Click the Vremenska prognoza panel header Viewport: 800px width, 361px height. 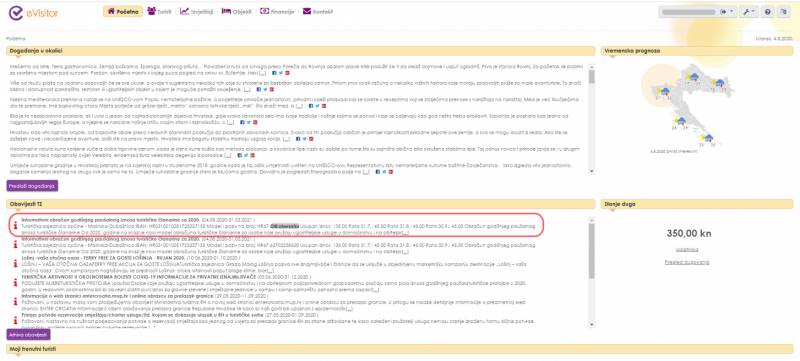click(x=697, y=51)
